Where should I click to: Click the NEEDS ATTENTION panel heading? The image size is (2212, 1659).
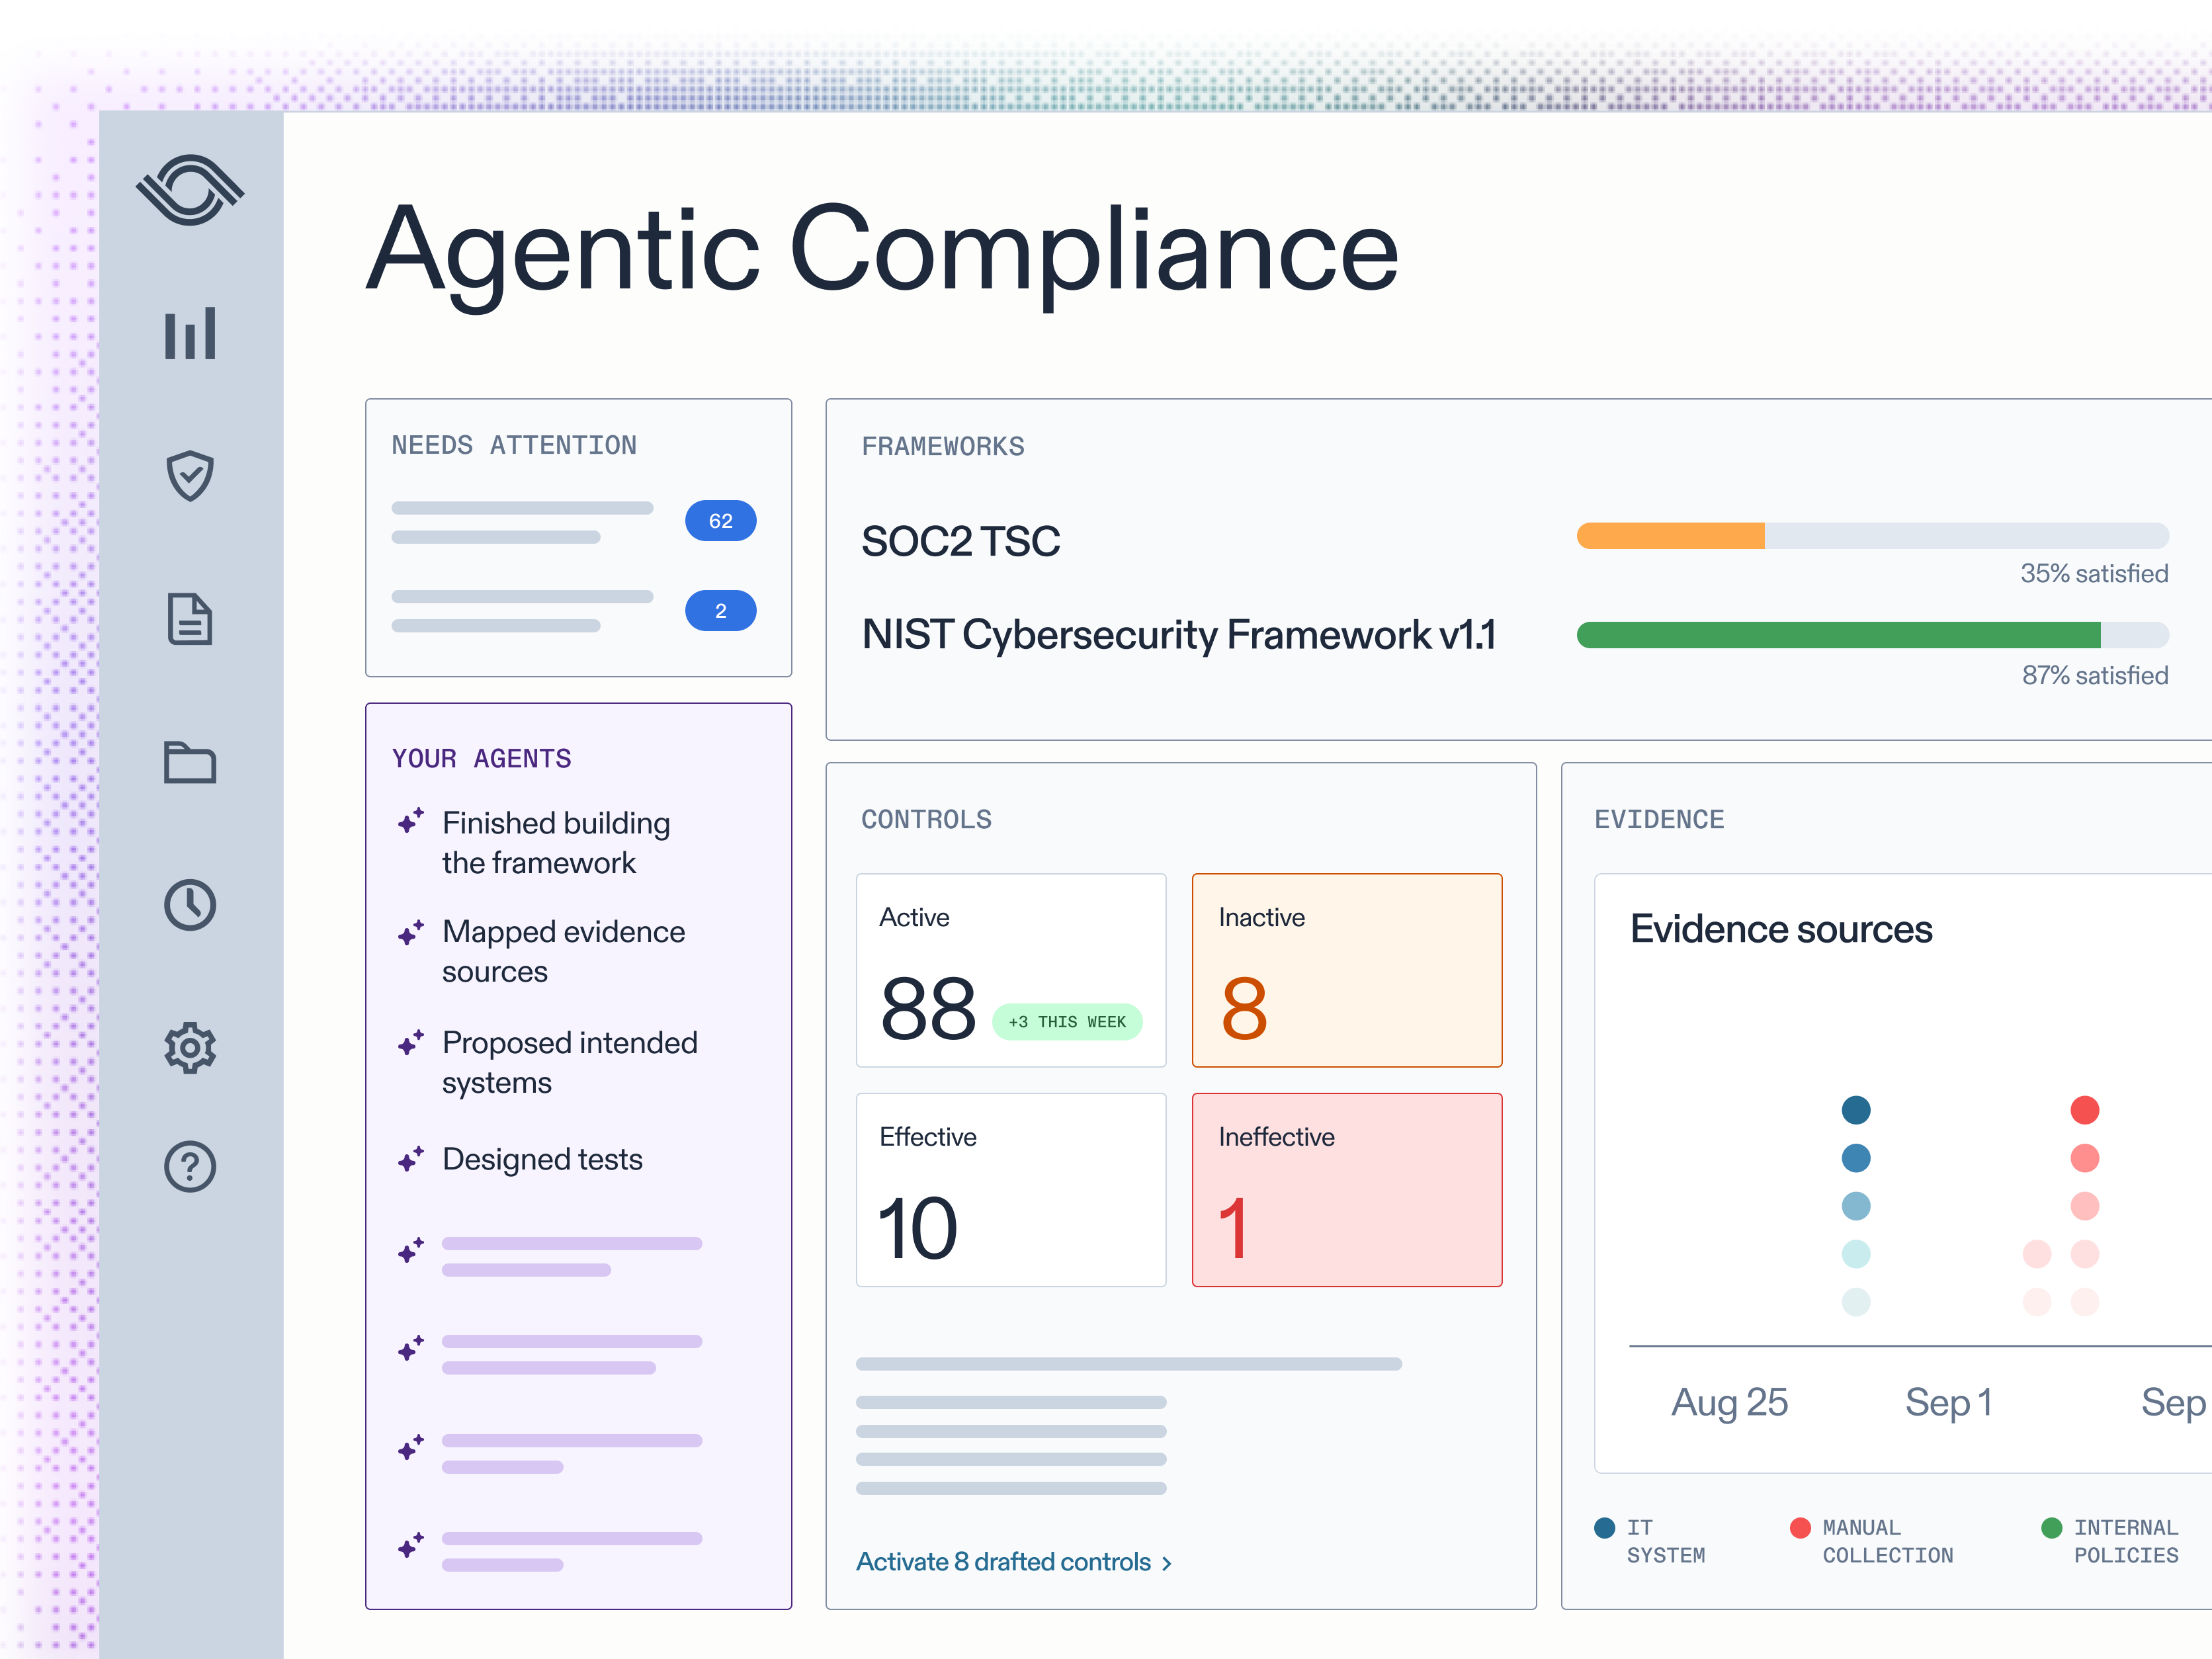tap(514, 445)
